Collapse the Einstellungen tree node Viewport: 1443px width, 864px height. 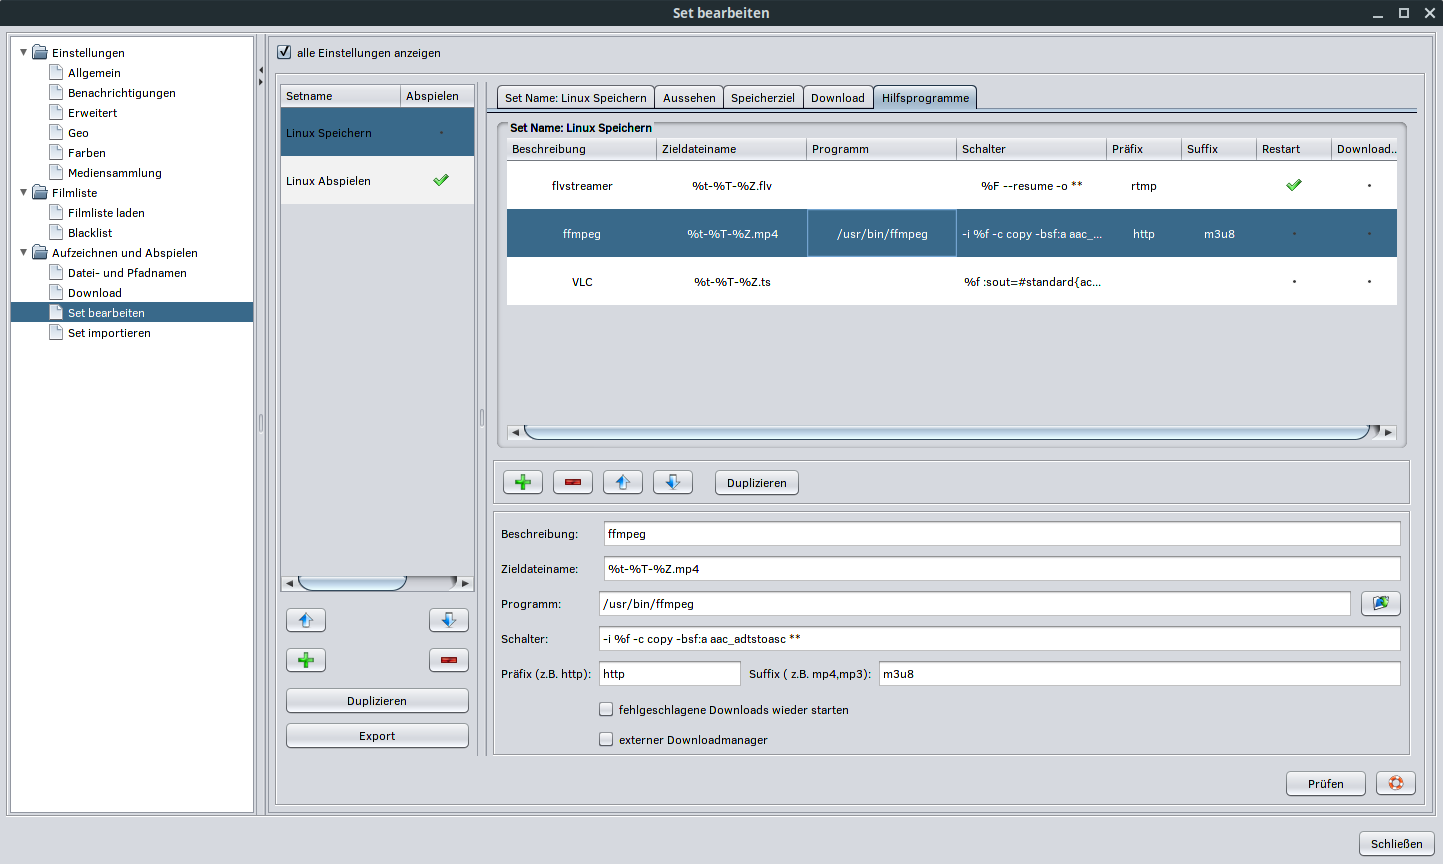click(24, 52)
